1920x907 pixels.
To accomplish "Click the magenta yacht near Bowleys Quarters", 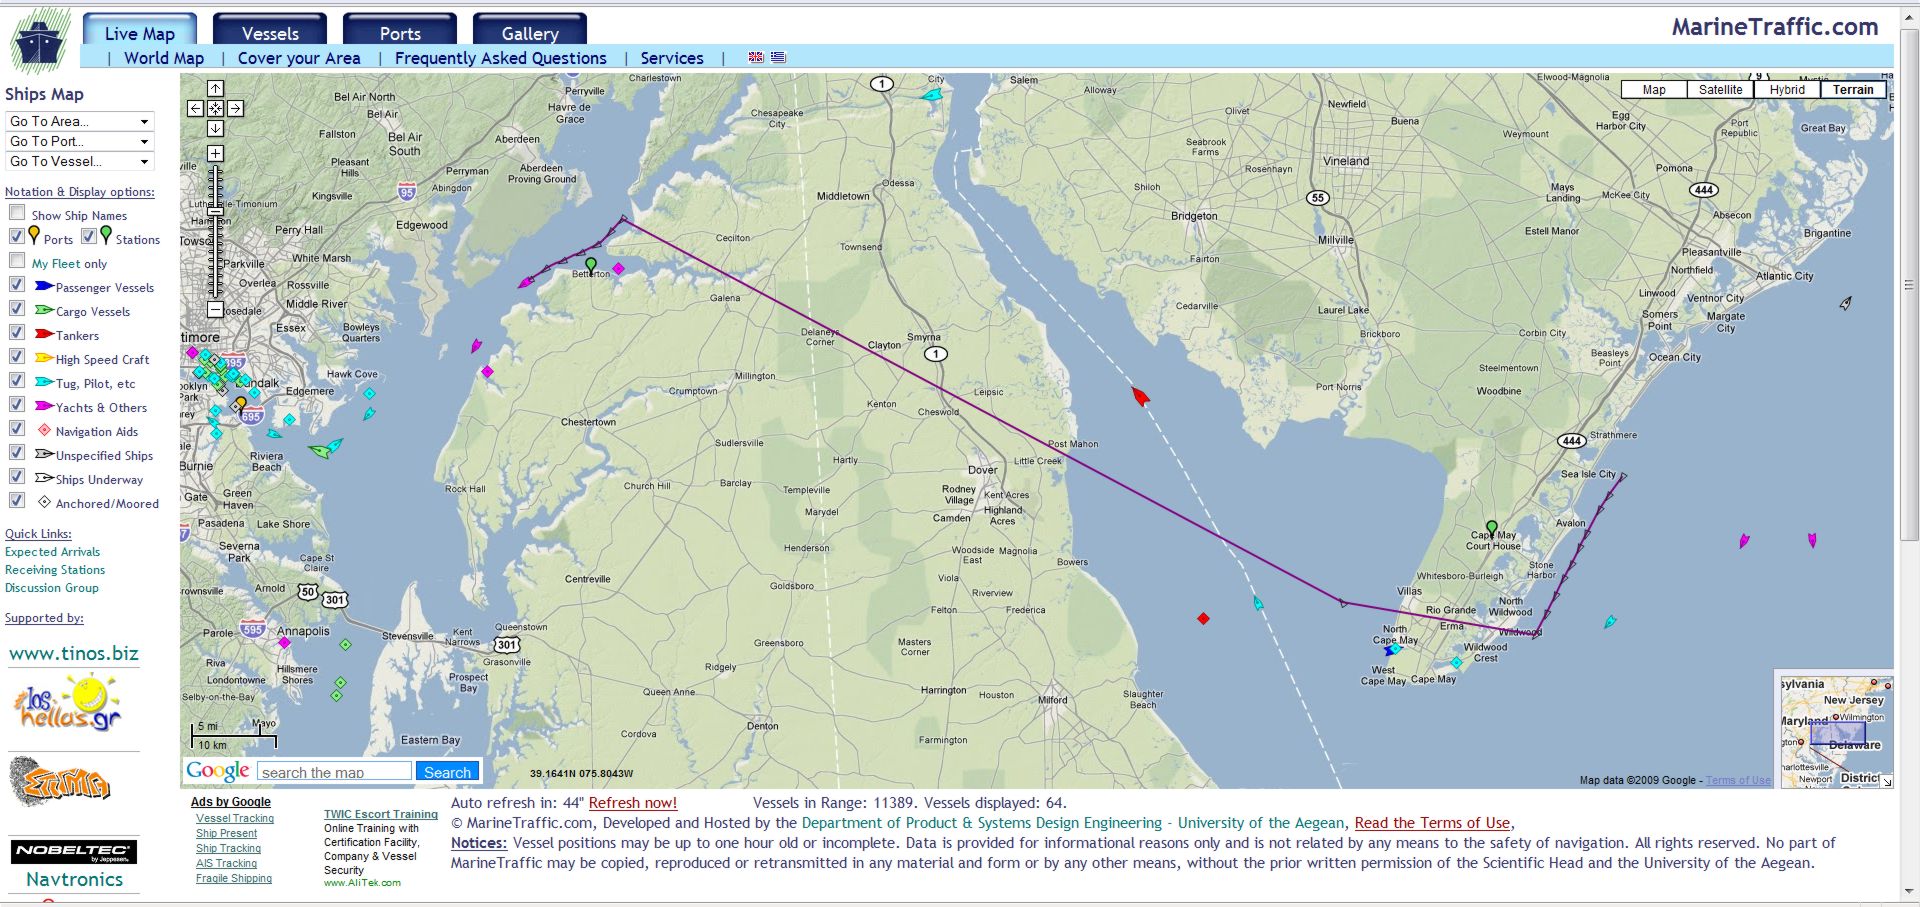I will pyautogui.click(x=476, y=346).
